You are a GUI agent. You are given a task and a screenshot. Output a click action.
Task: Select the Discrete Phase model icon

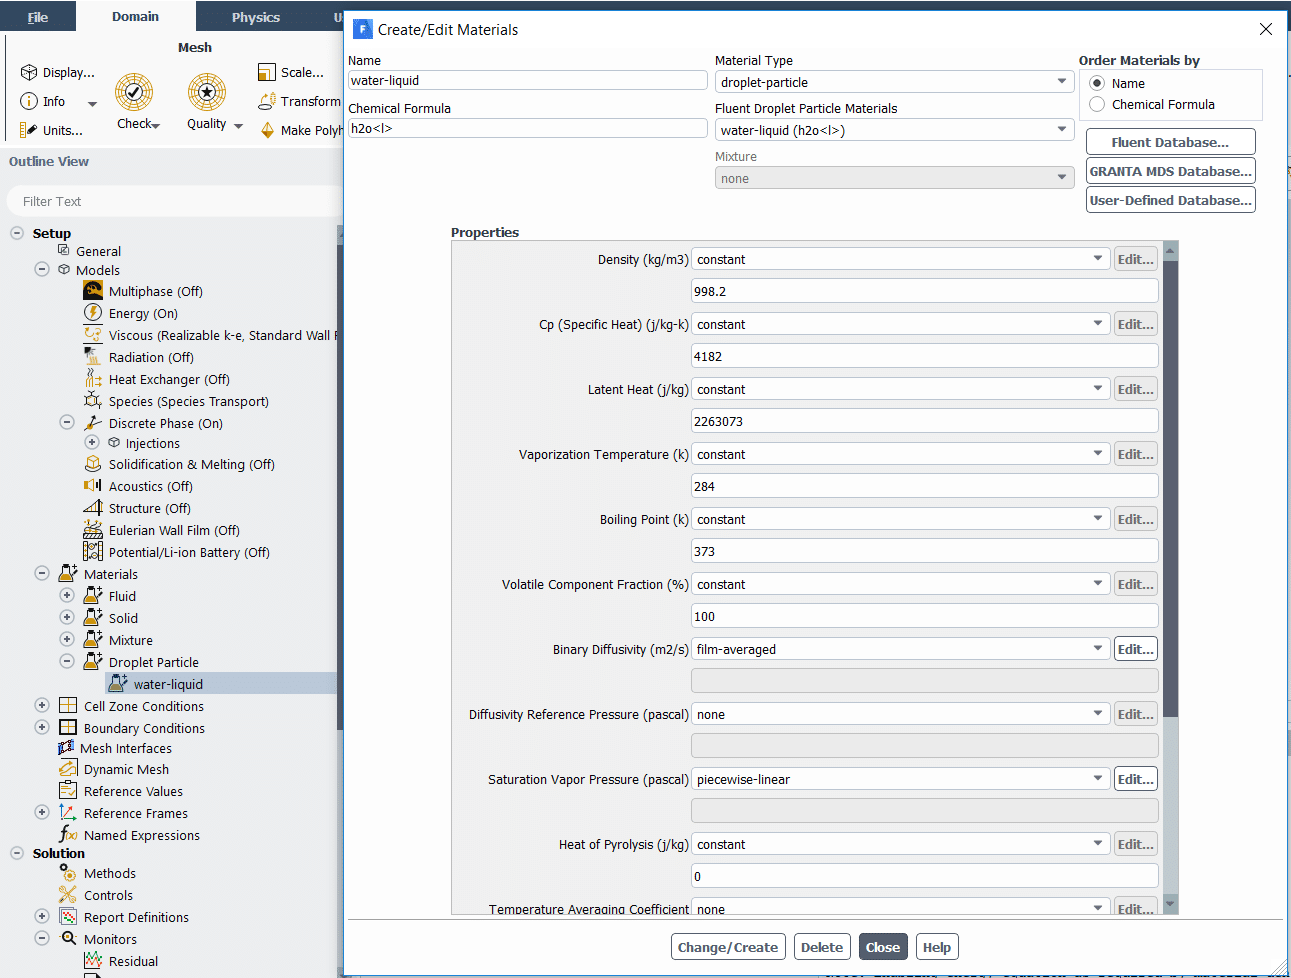click(93, 423)
